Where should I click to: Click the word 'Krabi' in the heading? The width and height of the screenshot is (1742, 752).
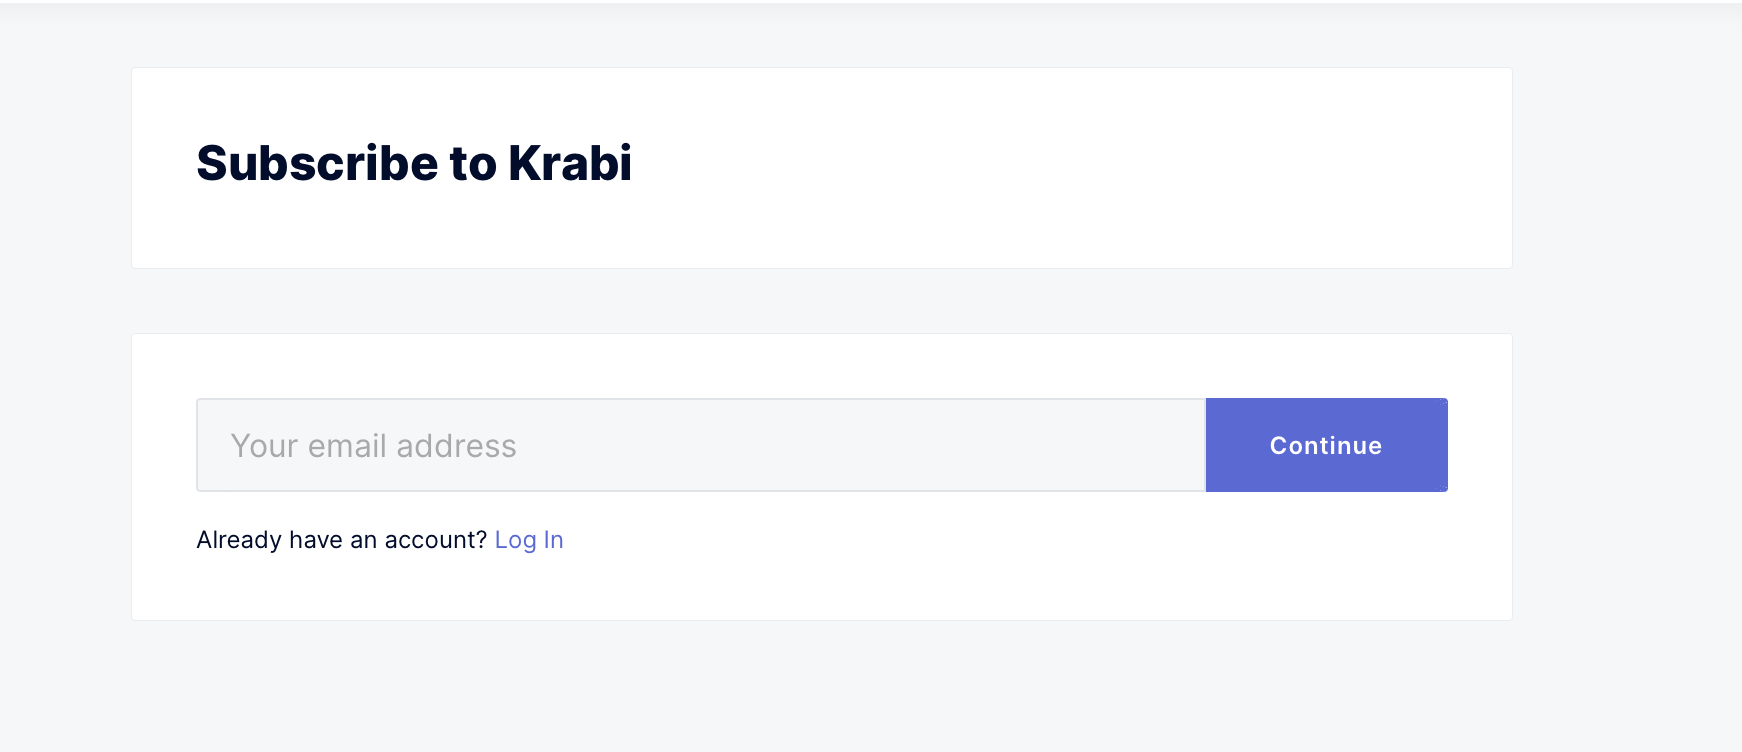tap(574, 162)
